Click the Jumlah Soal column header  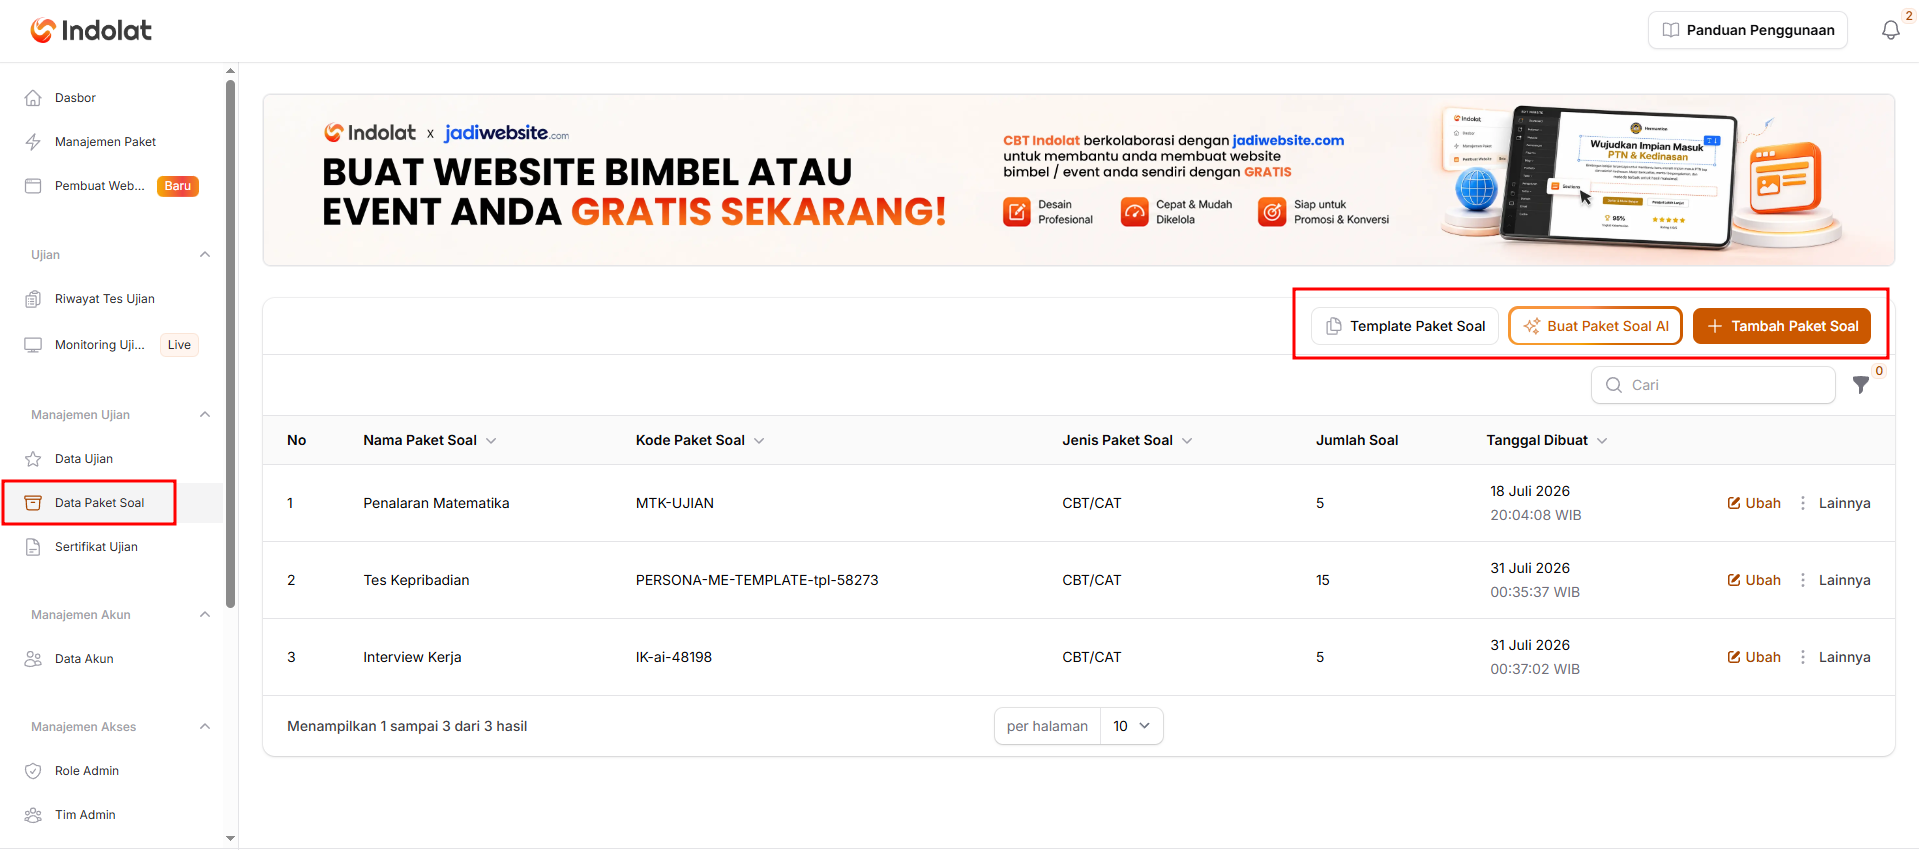click(1357, 441)
